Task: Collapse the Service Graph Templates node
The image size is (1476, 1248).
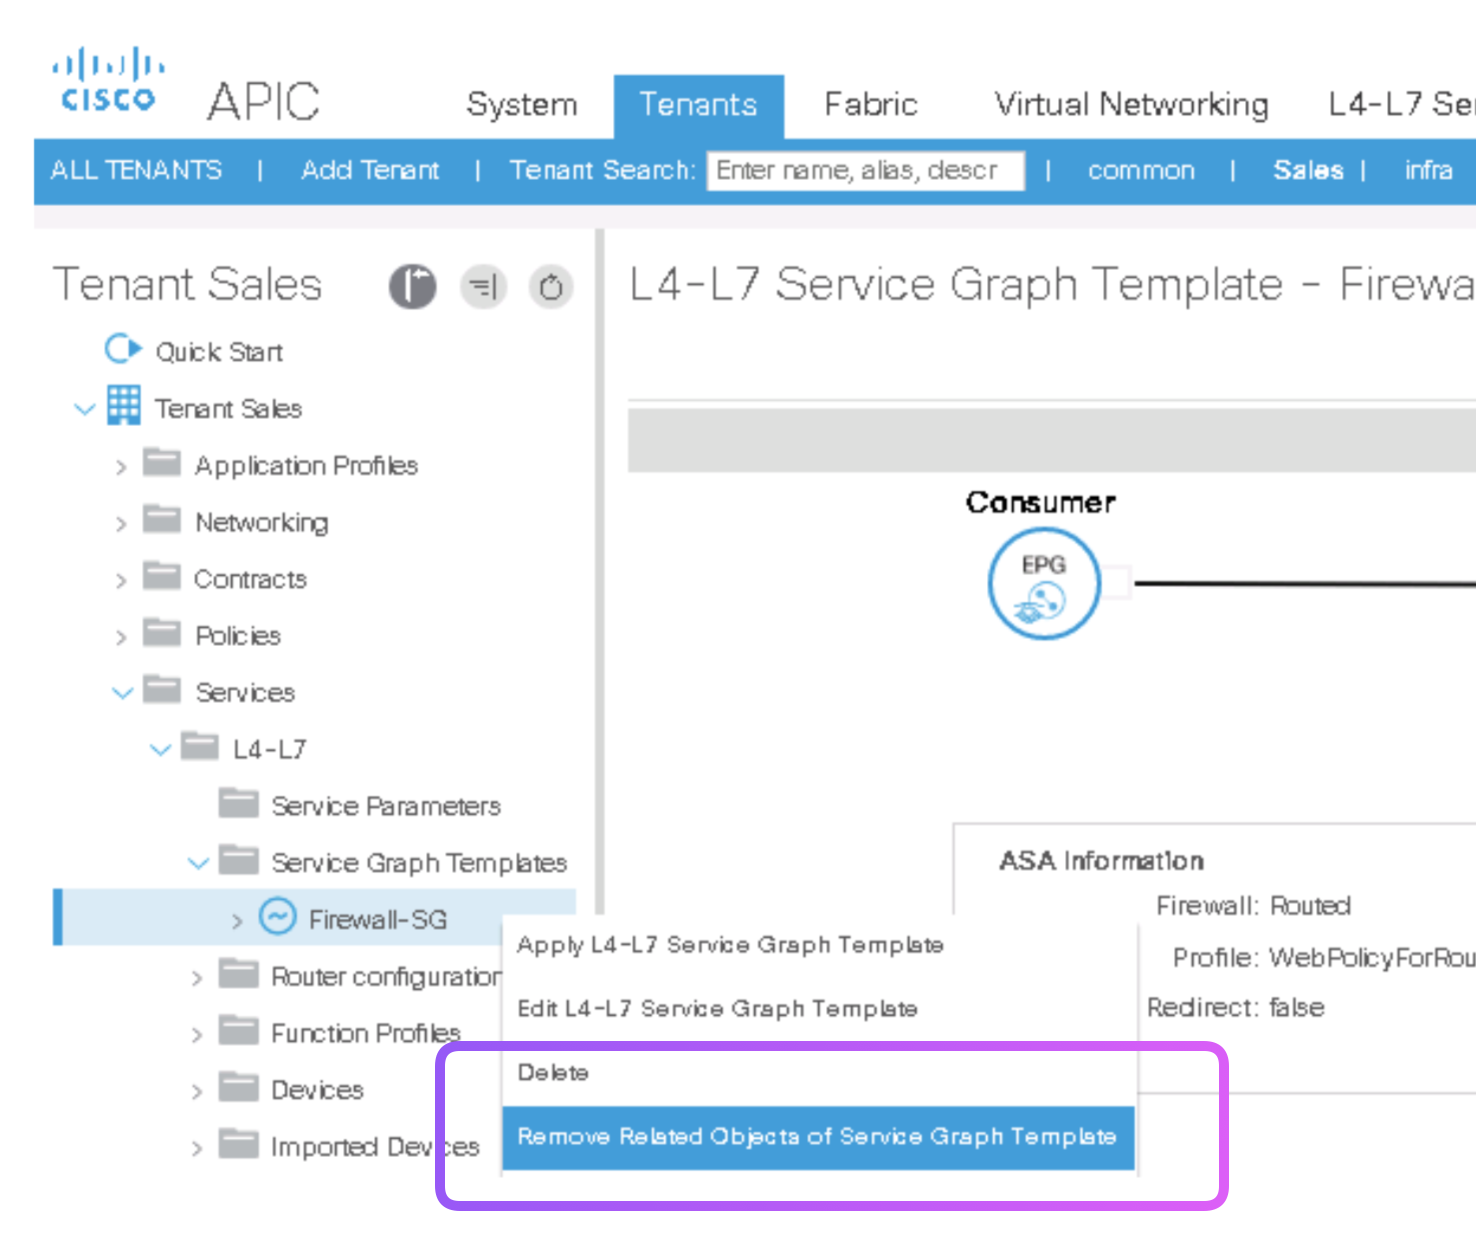Action: [x=198, y=863]
